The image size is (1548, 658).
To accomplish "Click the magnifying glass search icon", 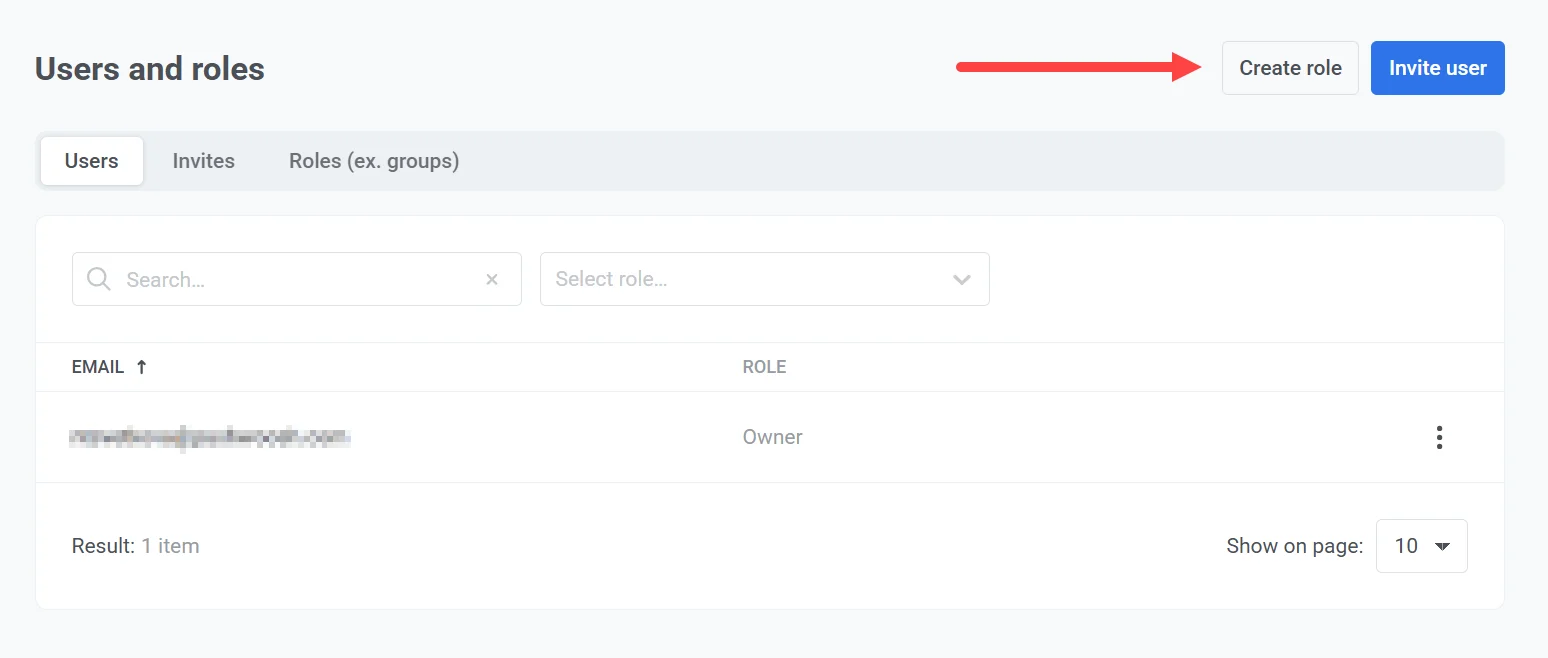I will [99, 279].
